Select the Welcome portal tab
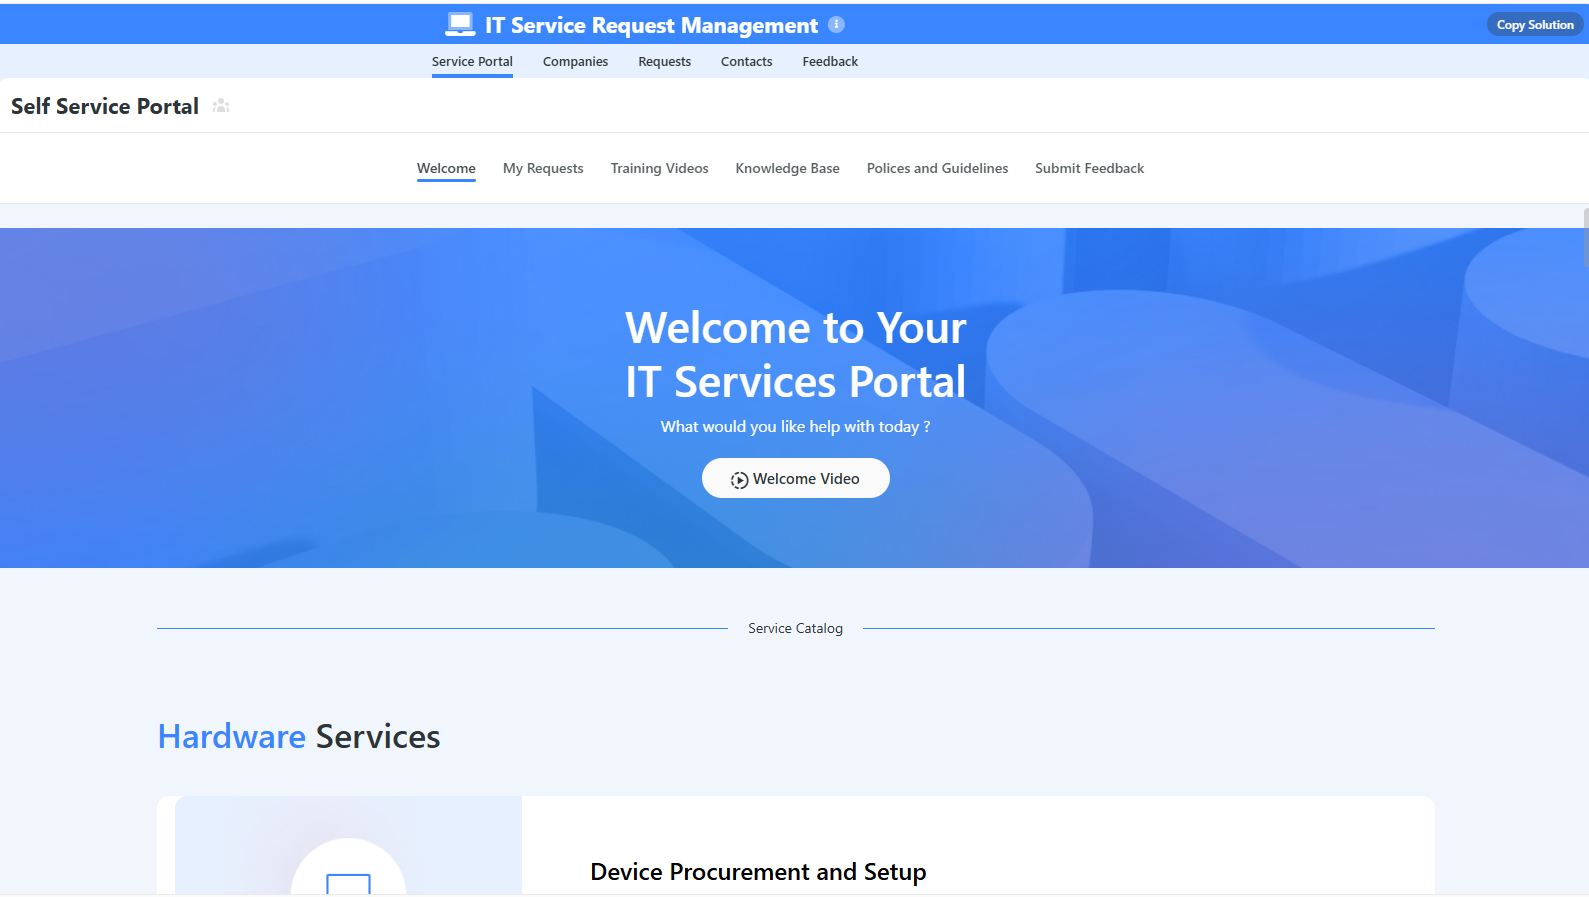1589x897 pixels. click(x=446, y=169)
